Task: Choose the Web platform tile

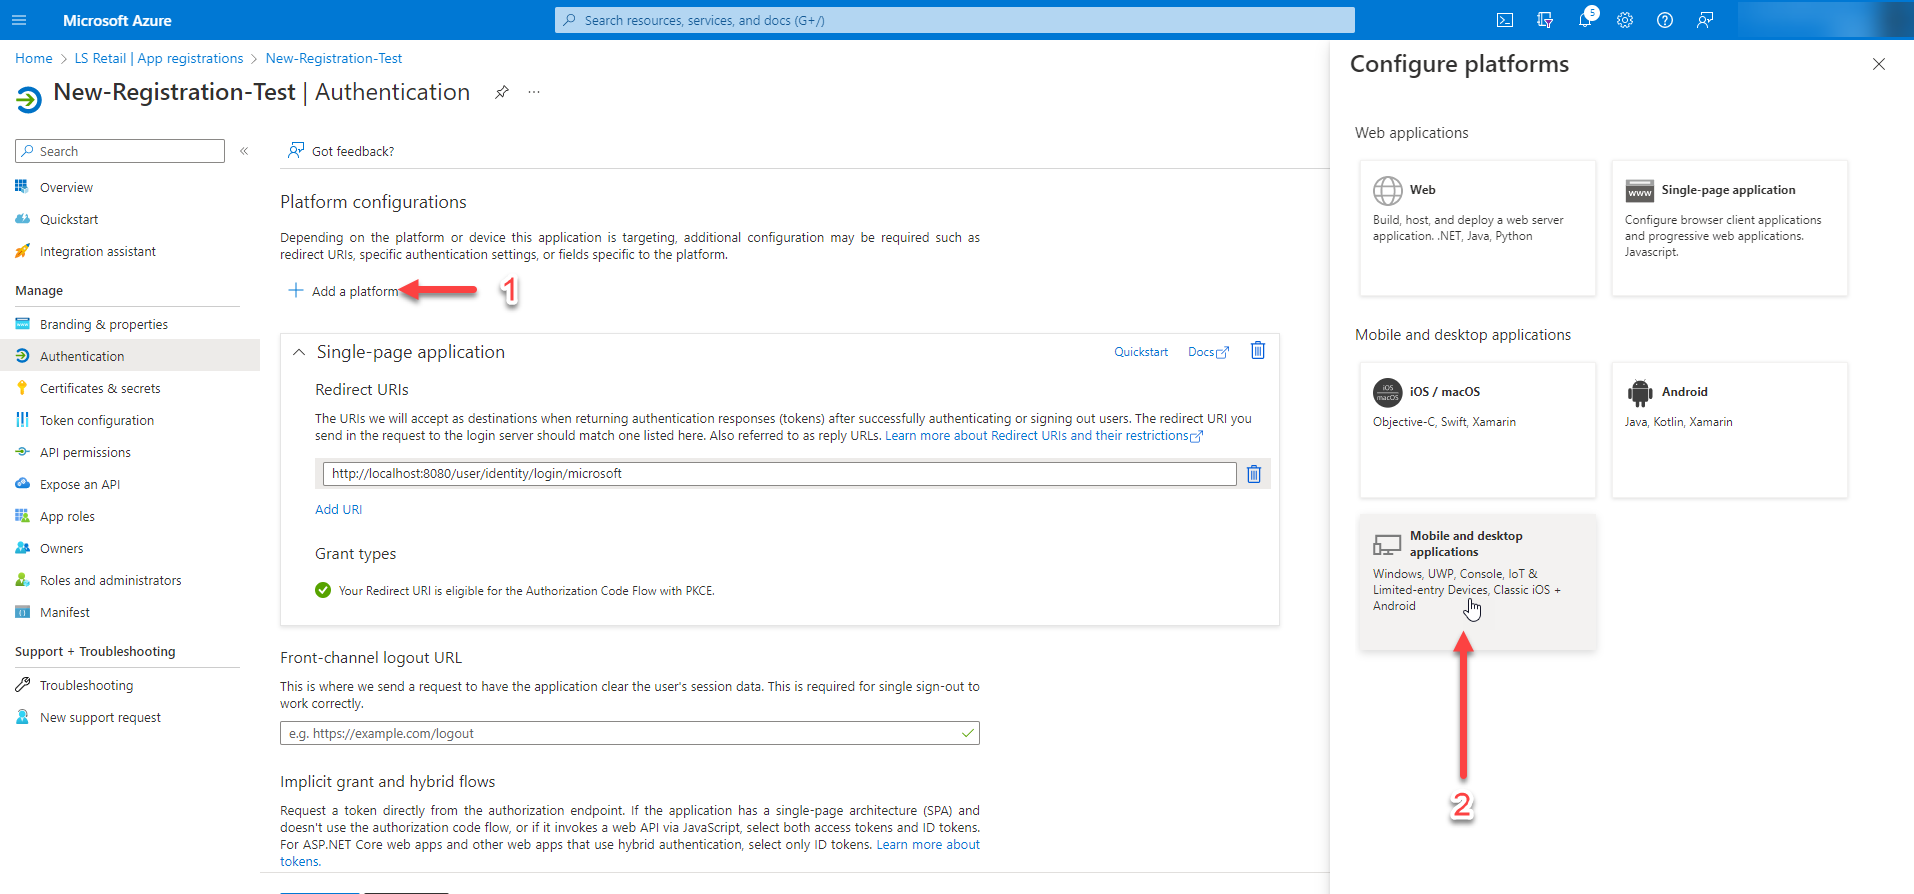Action: point(1477,228)
